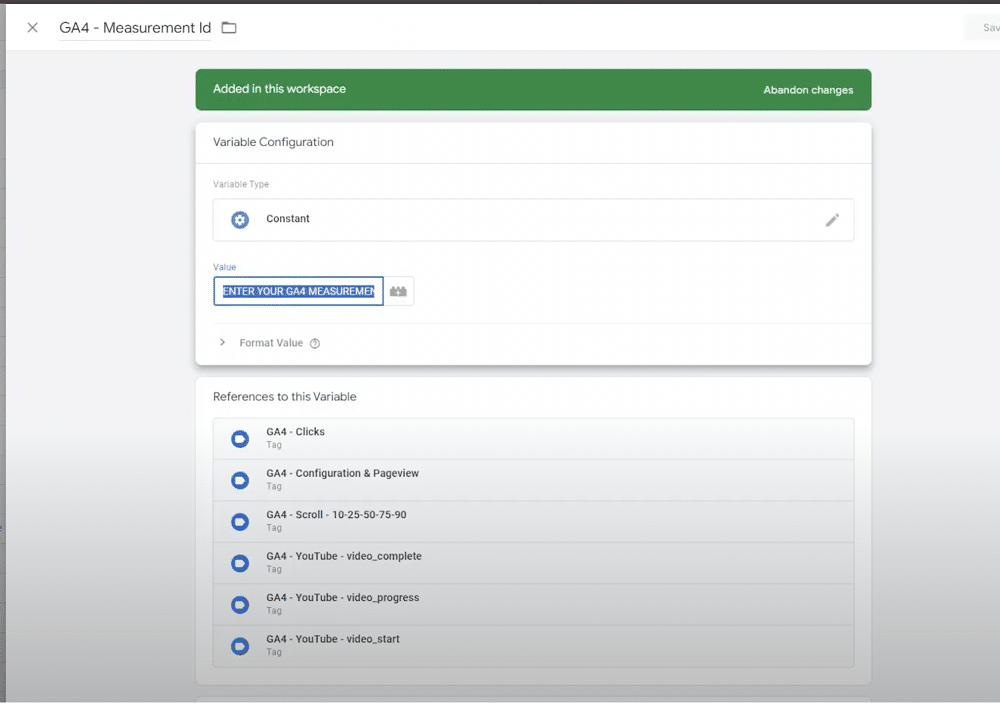Viewport: 1000px width, 703px height.
Task: Click the Value input field
Action: coord(298,291)
